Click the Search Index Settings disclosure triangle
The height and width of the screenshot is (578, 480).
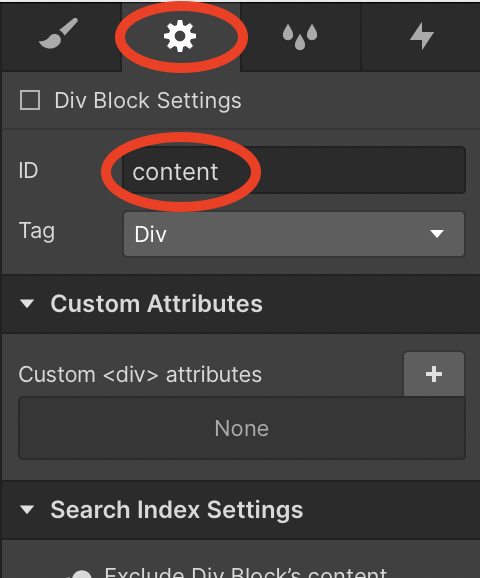[27, 509]
